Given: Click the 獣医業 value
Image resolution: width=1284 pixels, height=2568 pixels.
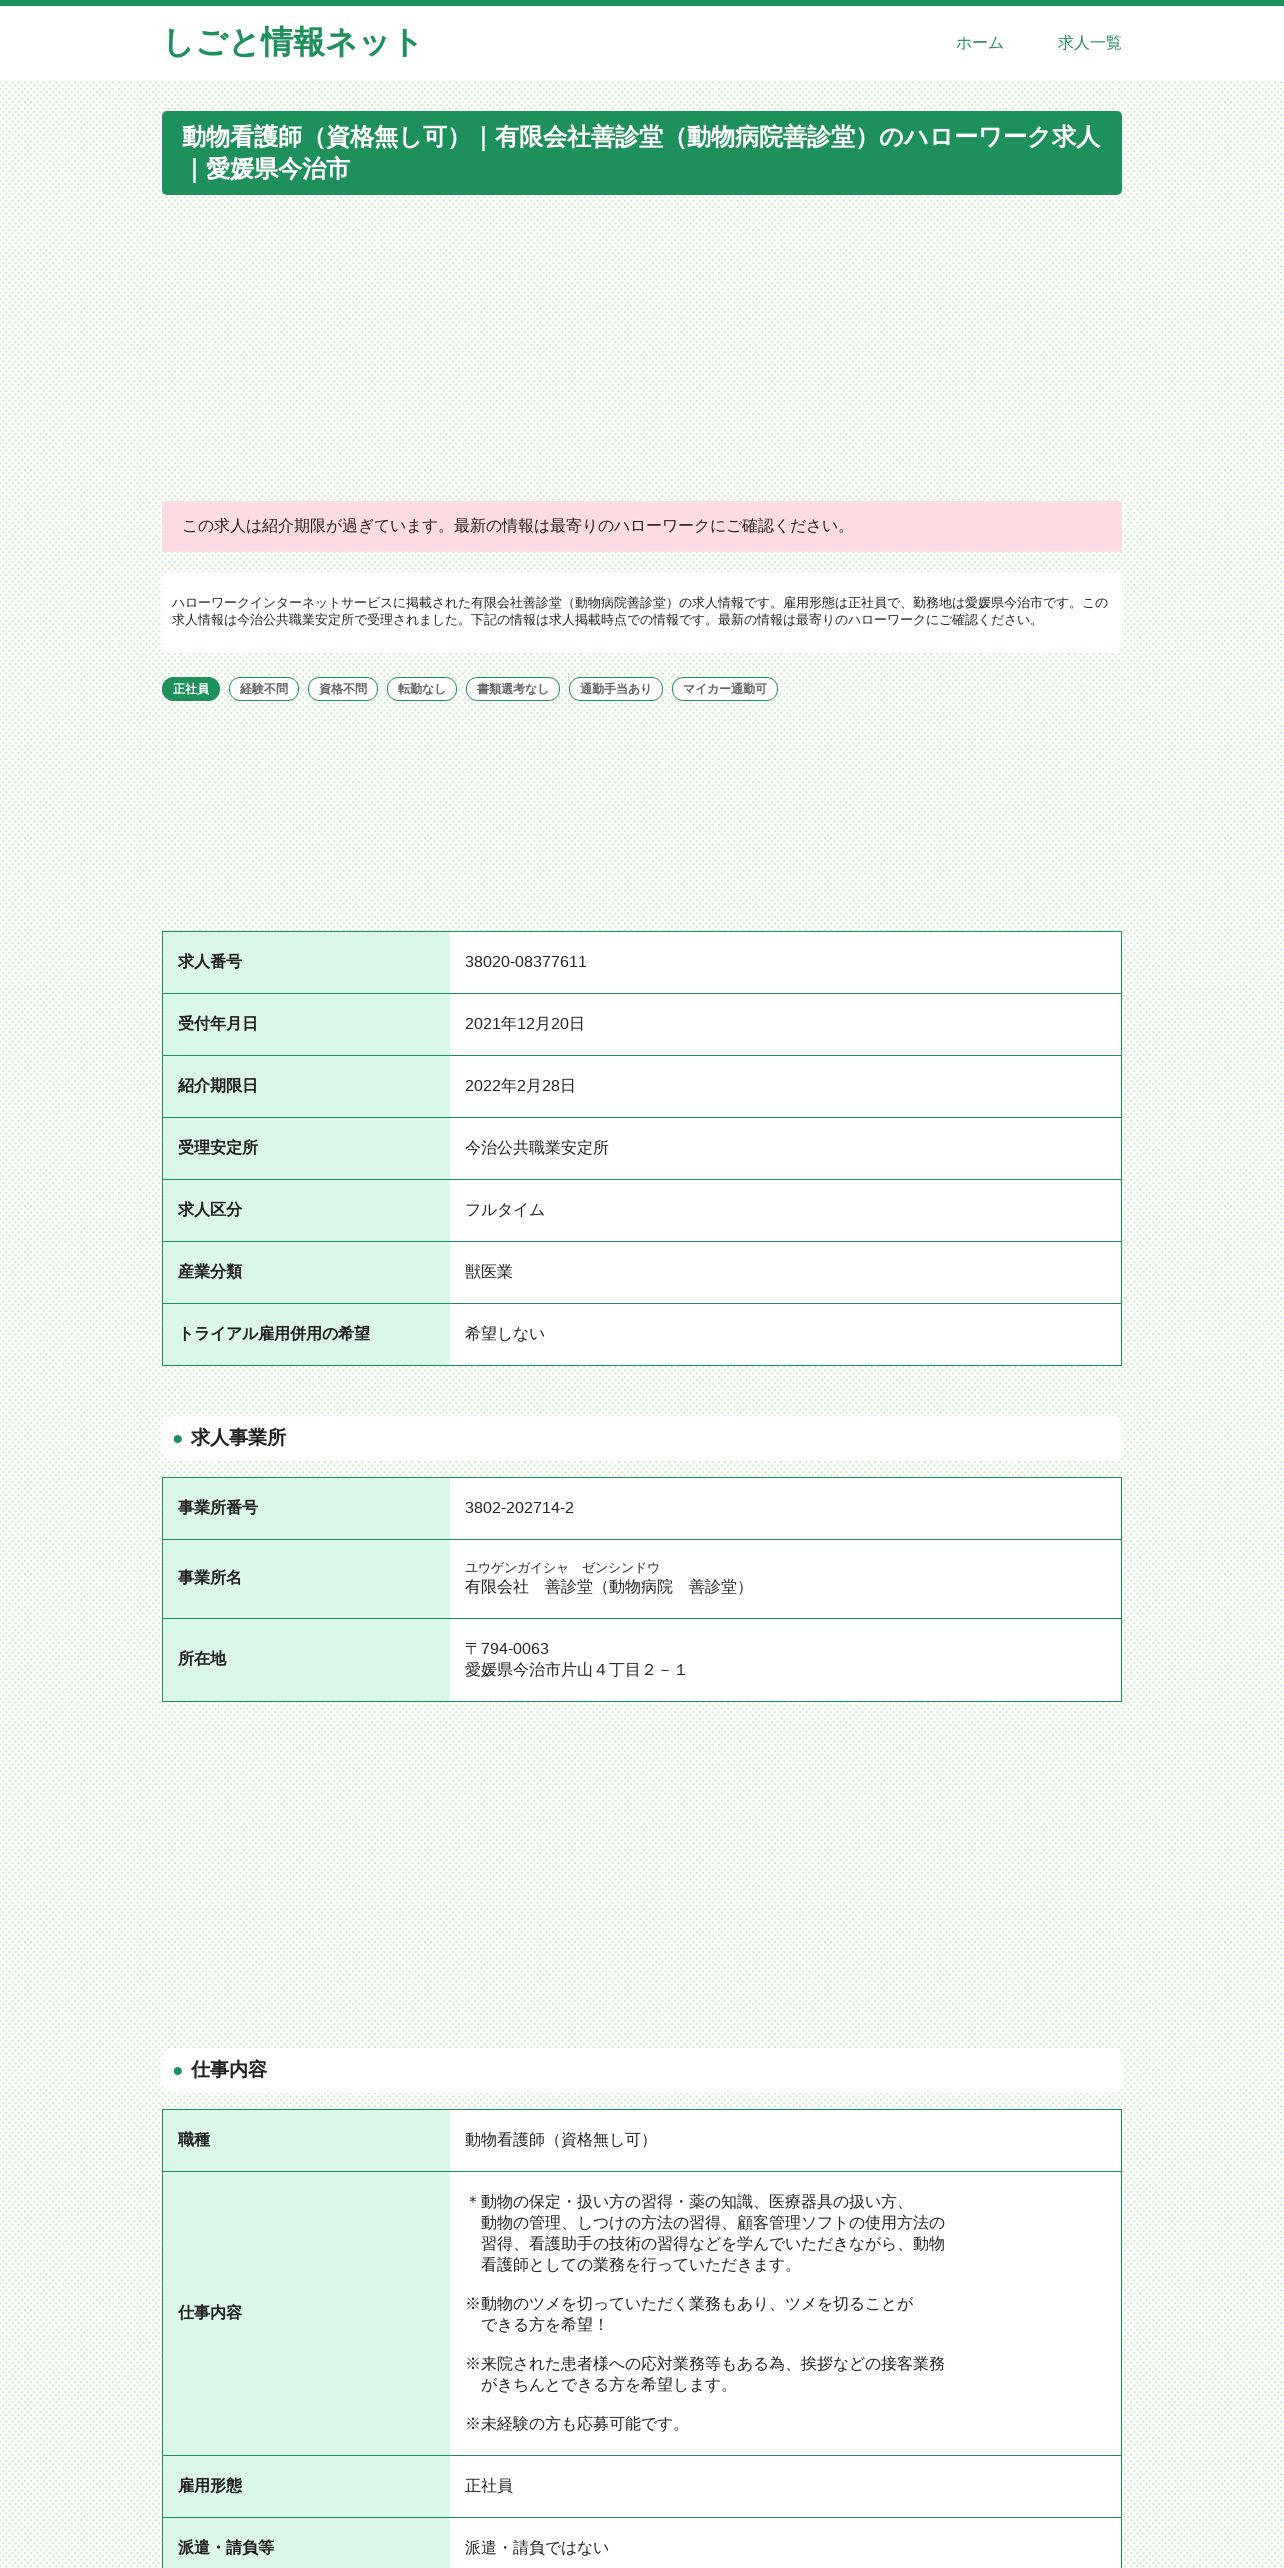Looking at the screenshot, I should [489, 1272].
